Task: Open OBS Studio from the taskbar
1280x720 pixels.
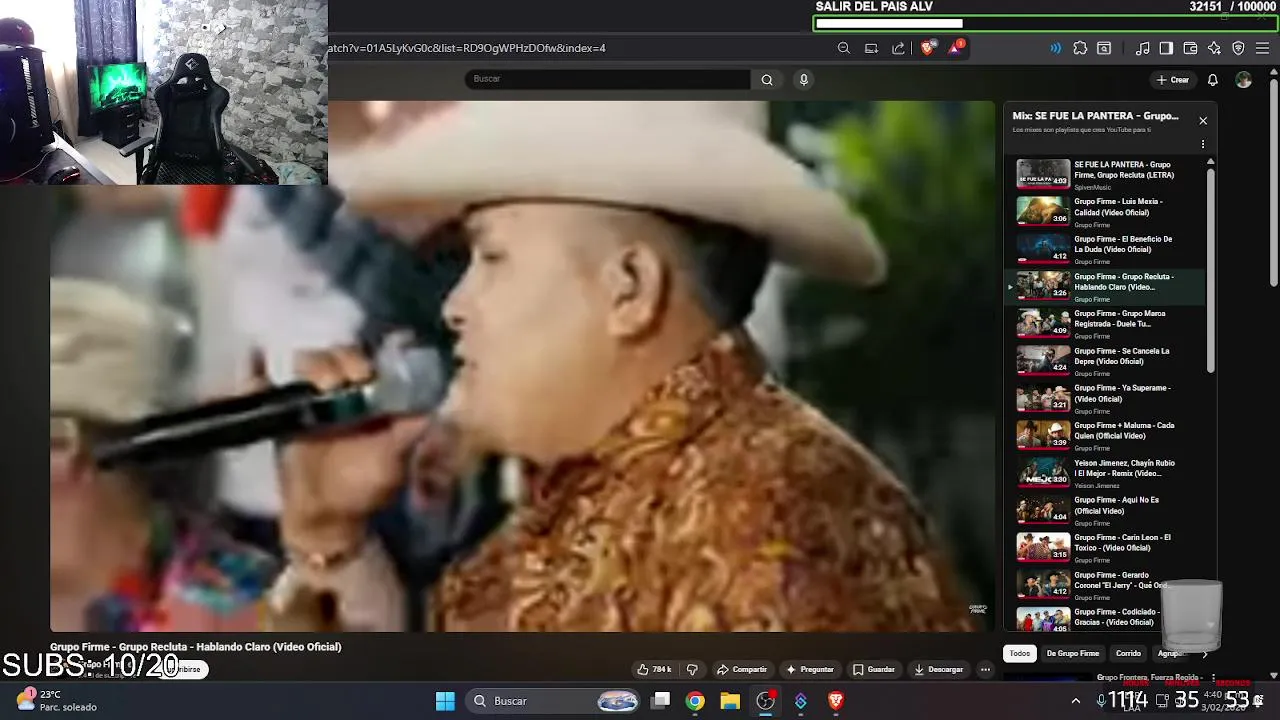Action: click(766, 701)
